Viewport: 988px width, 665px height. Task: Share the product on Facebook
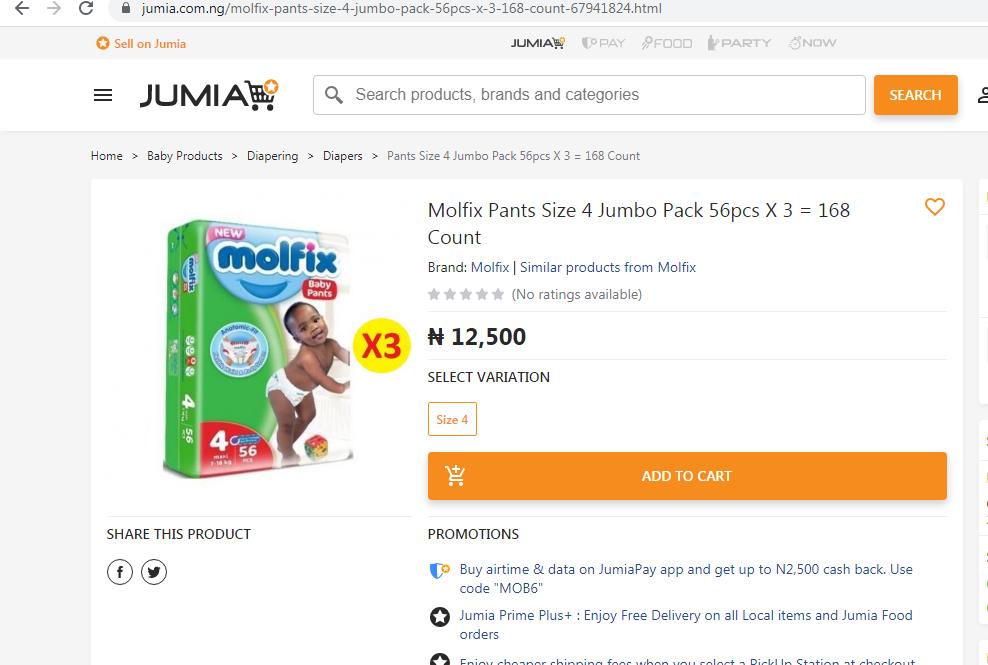click(120, 572)
